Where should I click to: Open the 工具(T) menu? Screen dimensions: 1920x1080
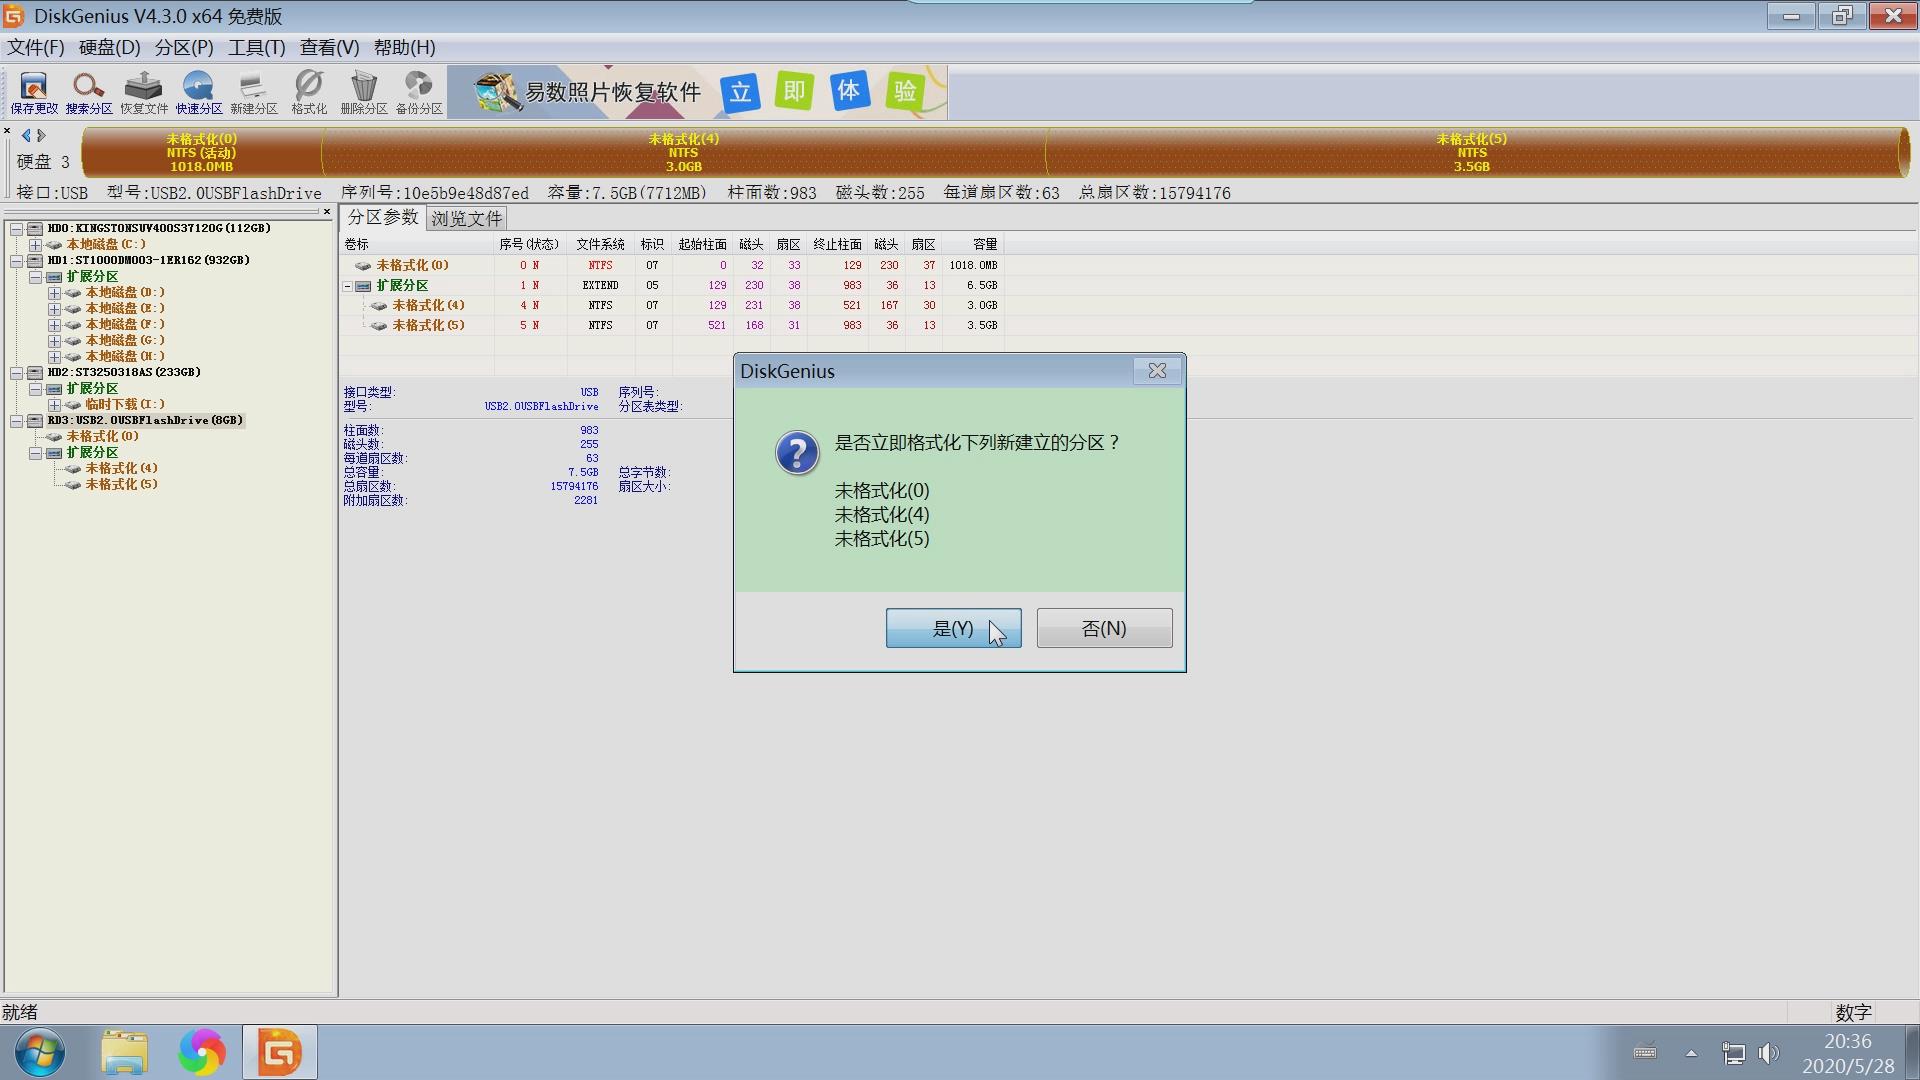pos(256,47)
